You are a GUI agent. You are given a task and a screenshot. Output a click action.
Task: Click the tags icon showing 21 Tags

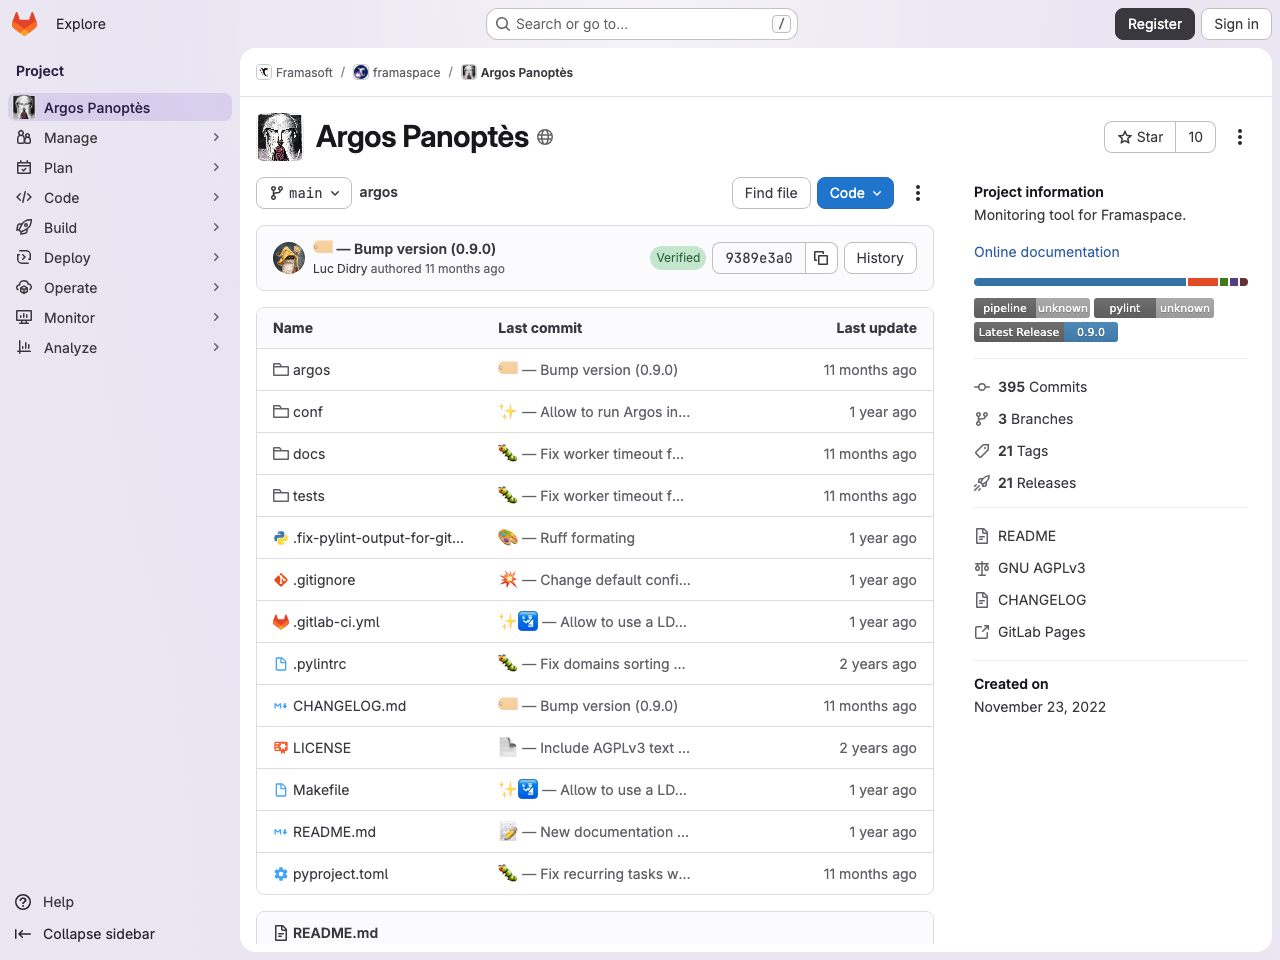pyautogui.click(x=982, y=451)
